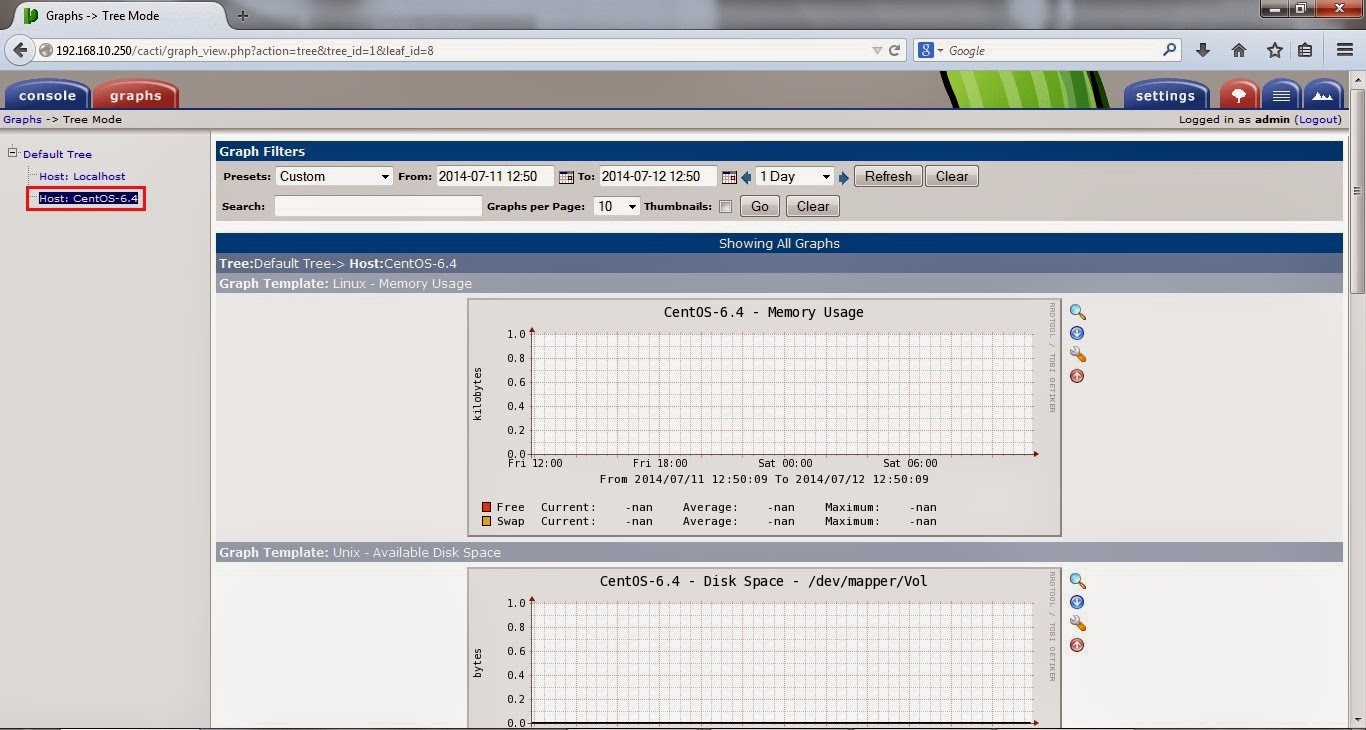
Task: Open the Presets dropdown
Action: 333,176
